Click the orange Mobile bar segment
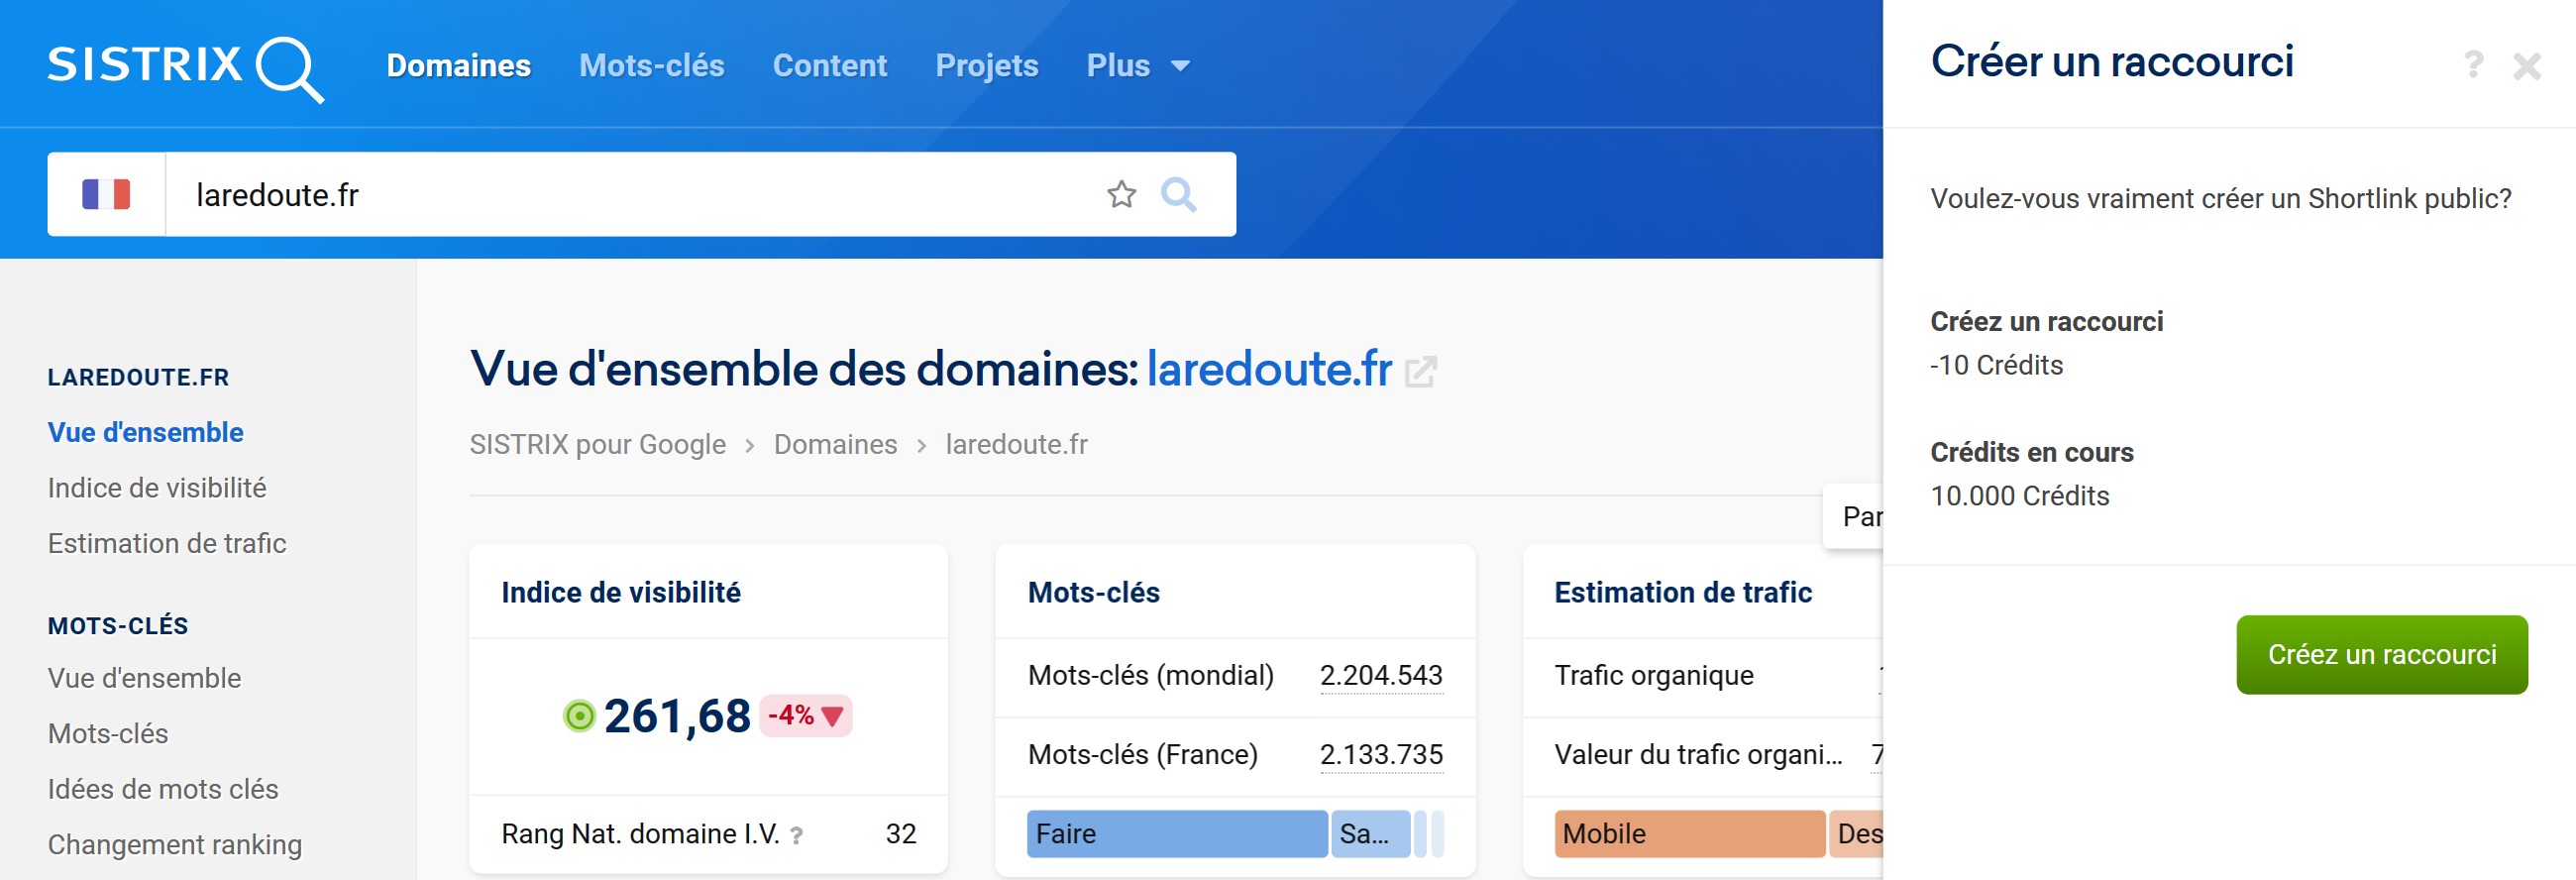2576x880 pixels. 1689,834
